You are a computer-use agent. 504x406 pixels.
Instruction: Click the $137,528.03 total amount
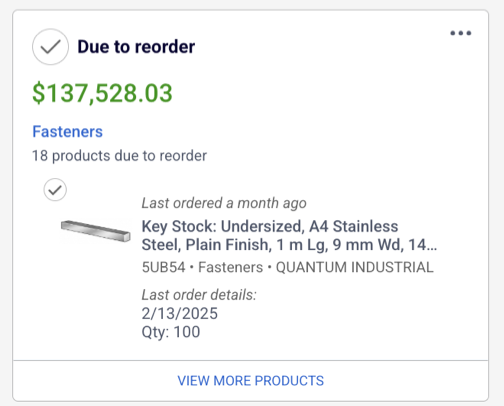tap(102, 93)
